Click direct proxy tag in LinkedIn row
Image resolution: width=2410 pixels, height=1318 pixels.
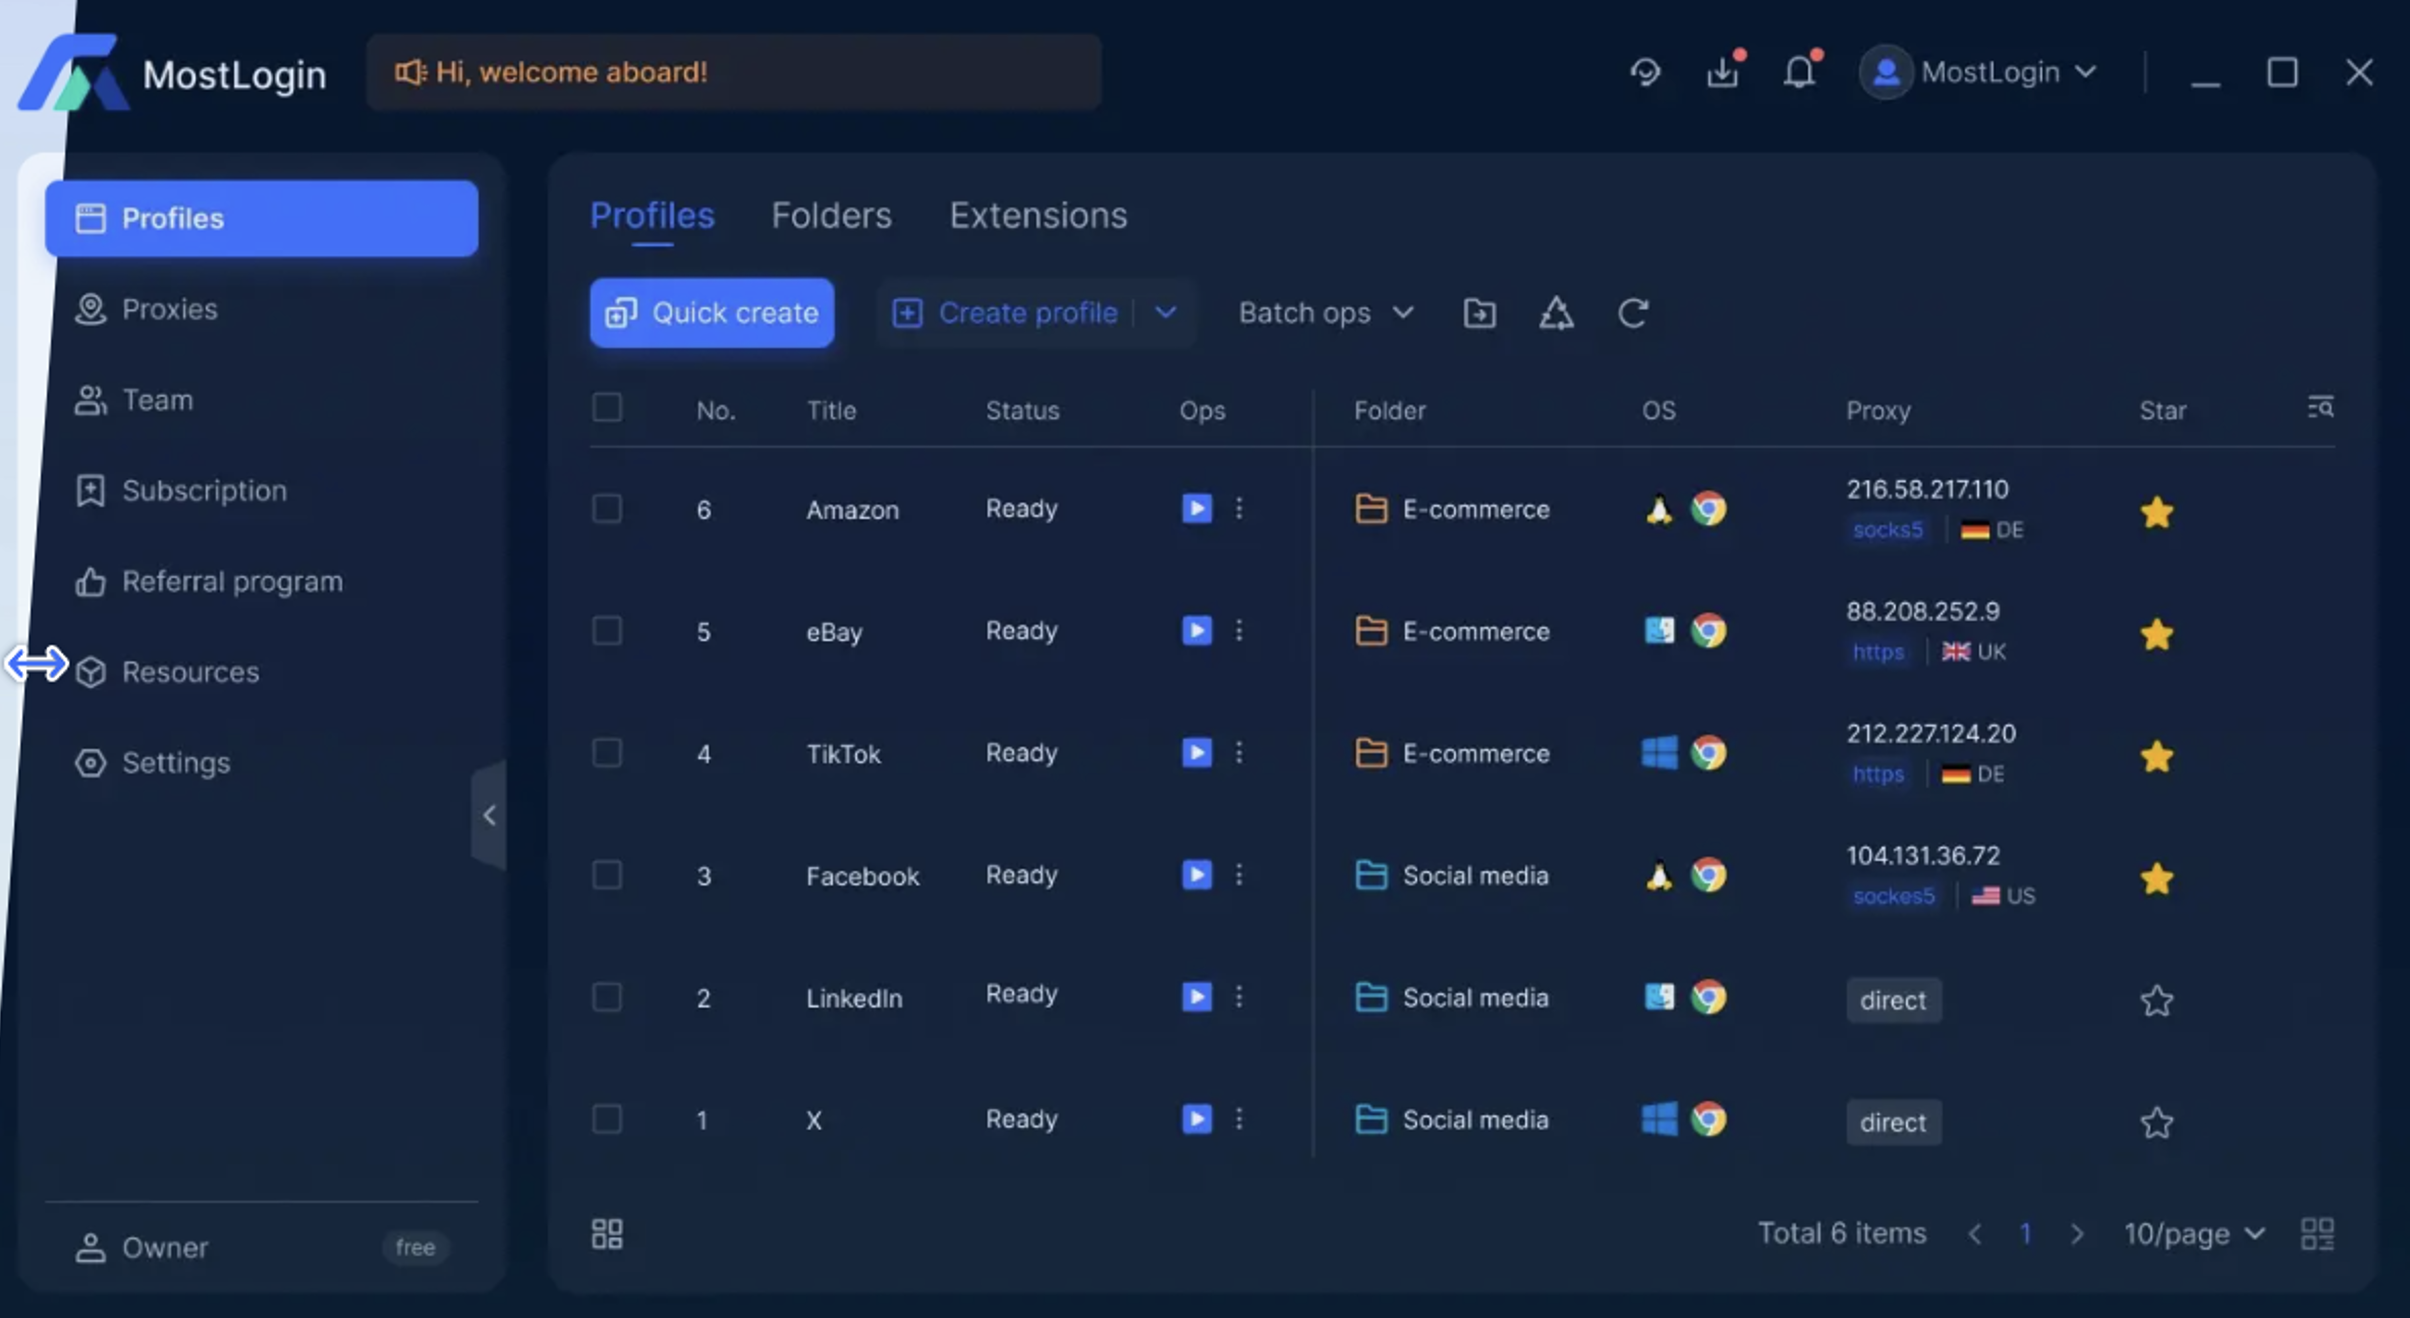coord(1893,1000)
